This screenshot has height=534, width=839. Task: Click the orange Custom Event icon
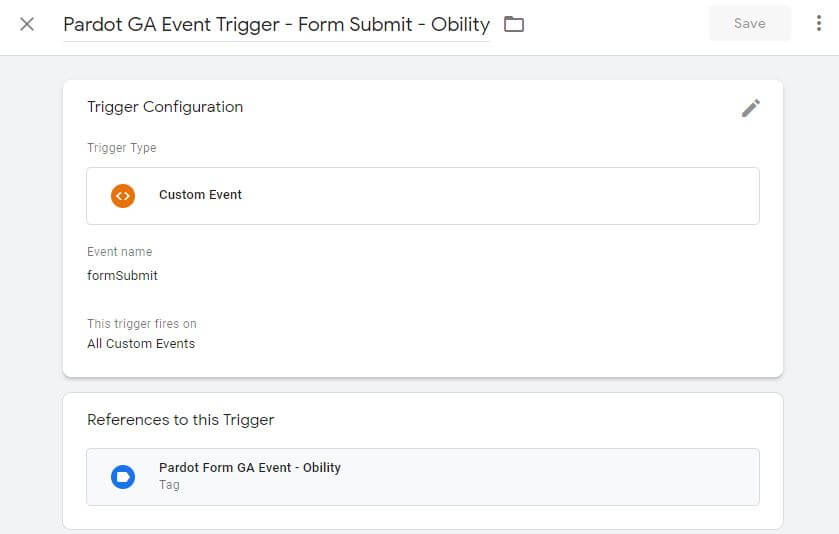coord(123,195)
